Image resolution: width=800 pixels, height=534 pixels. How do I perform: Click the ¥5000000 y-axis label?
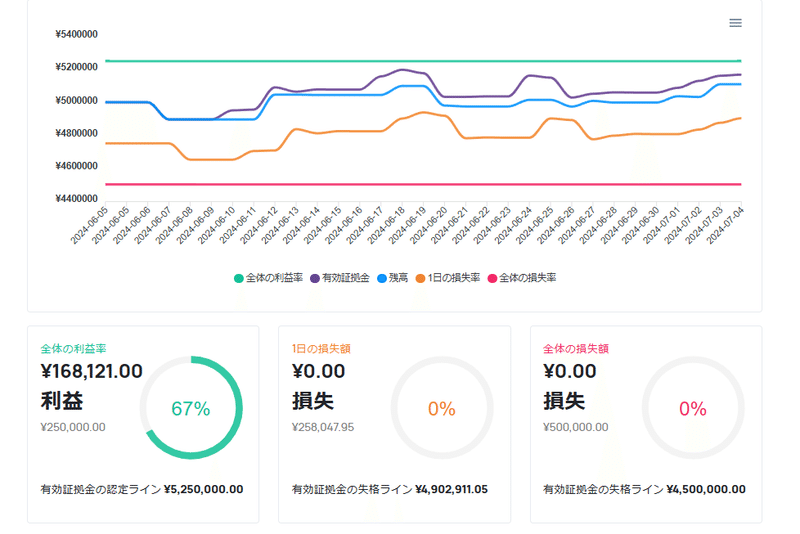click(x=77, y=100)
